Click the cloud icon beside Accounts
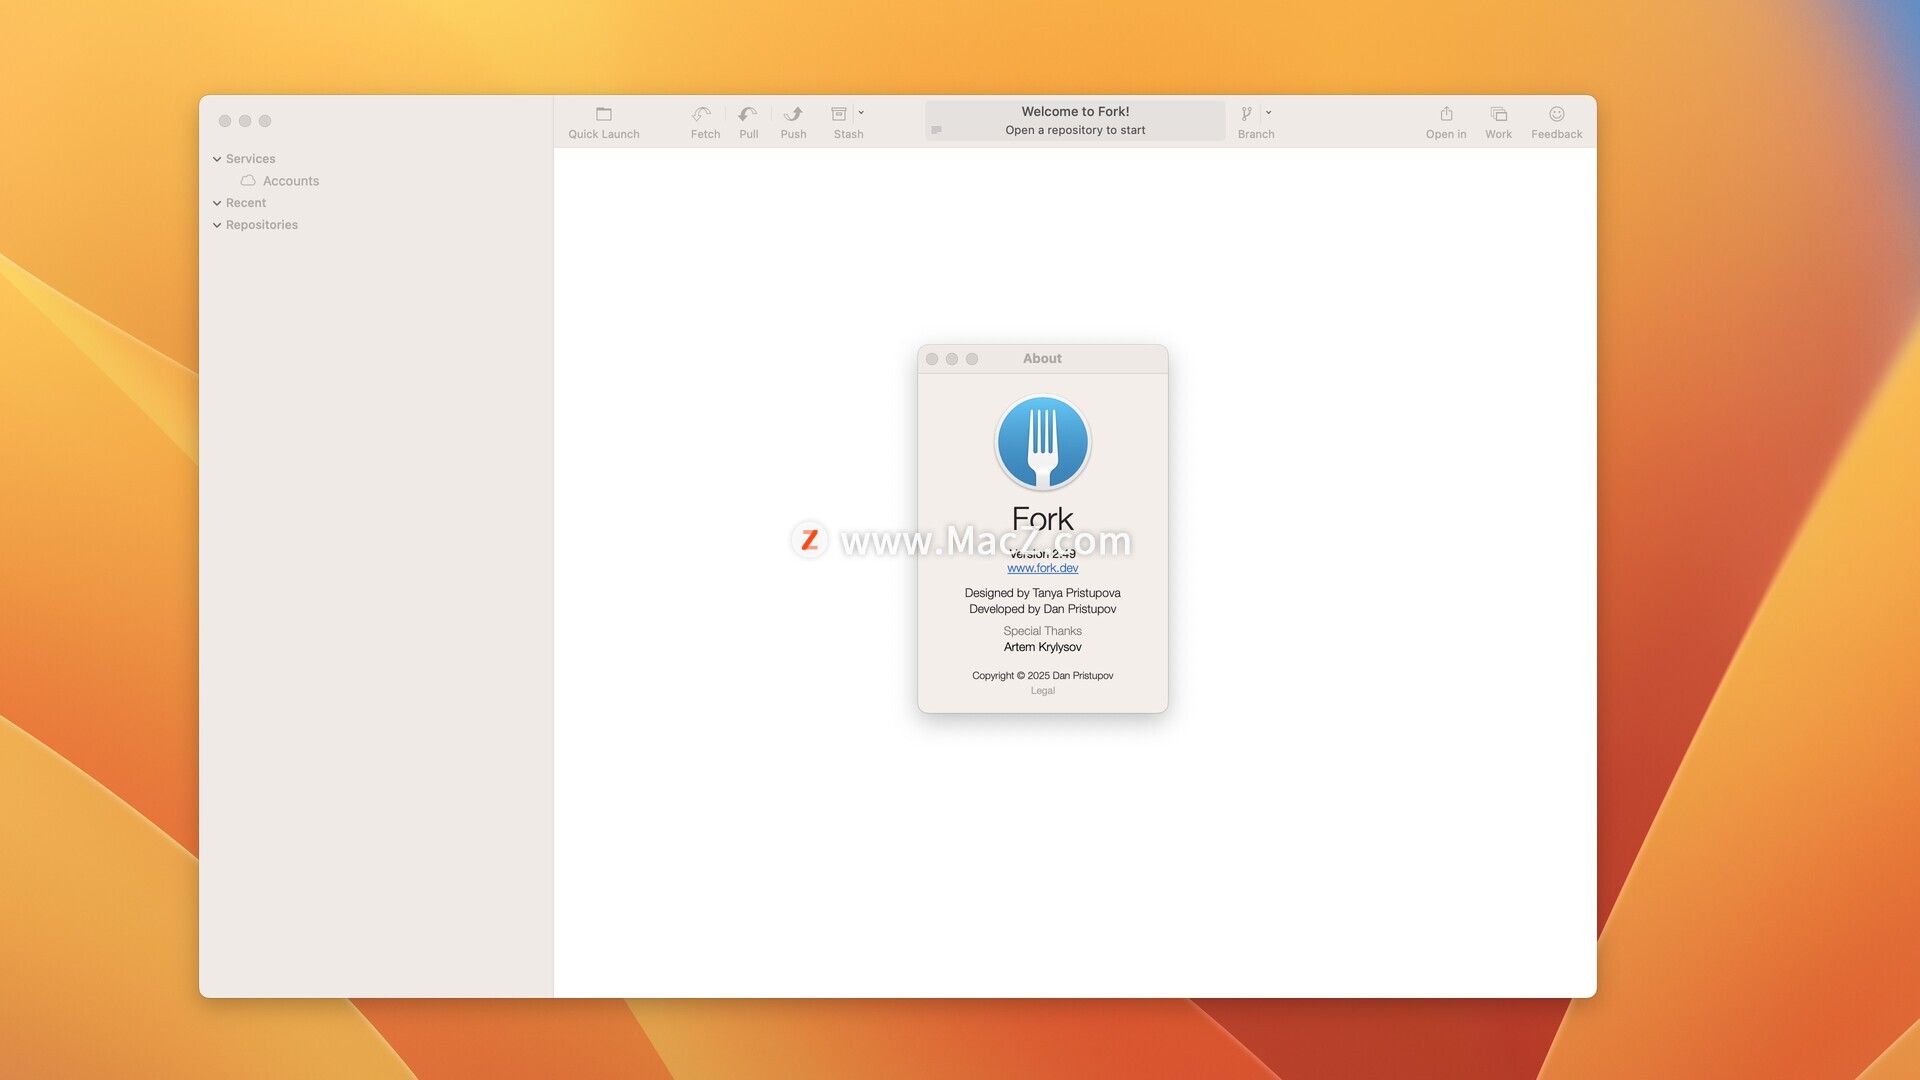The height and width of the screenshot is (1080, 1920). pos(247,181)
